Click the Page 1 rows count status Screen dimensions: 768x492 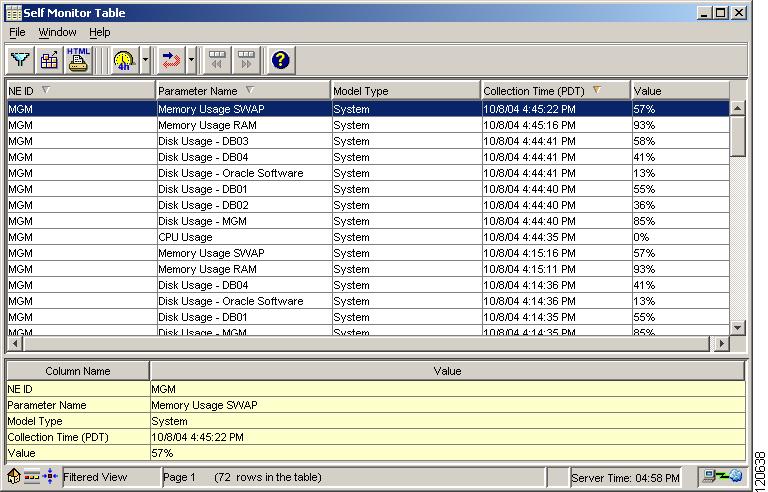point(354,477)
